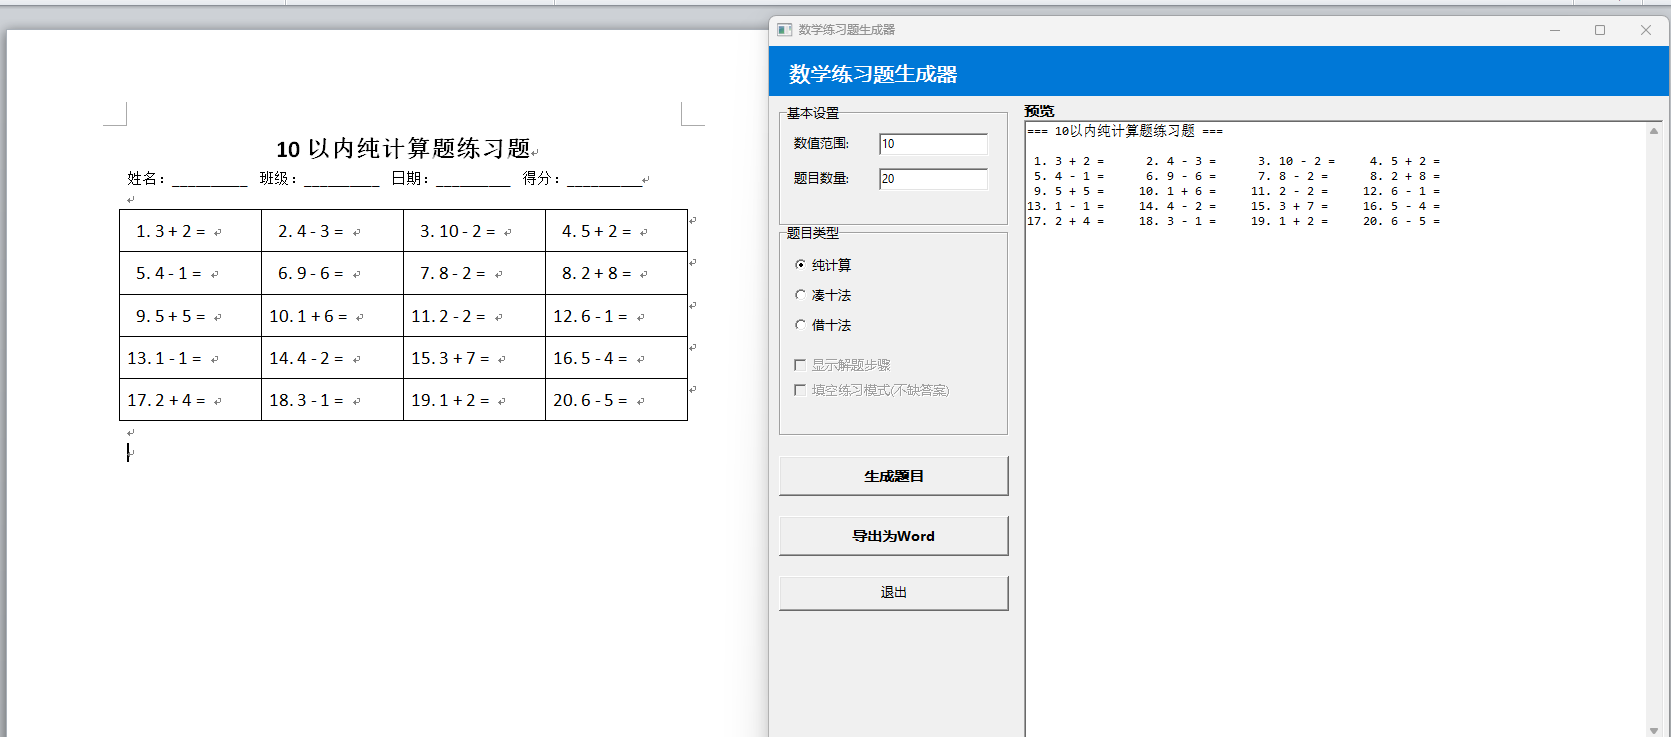1671x737 pixels.
Task: Click preview problem '3. 10 - 2 ='
Action: [x=1296, y=161]
